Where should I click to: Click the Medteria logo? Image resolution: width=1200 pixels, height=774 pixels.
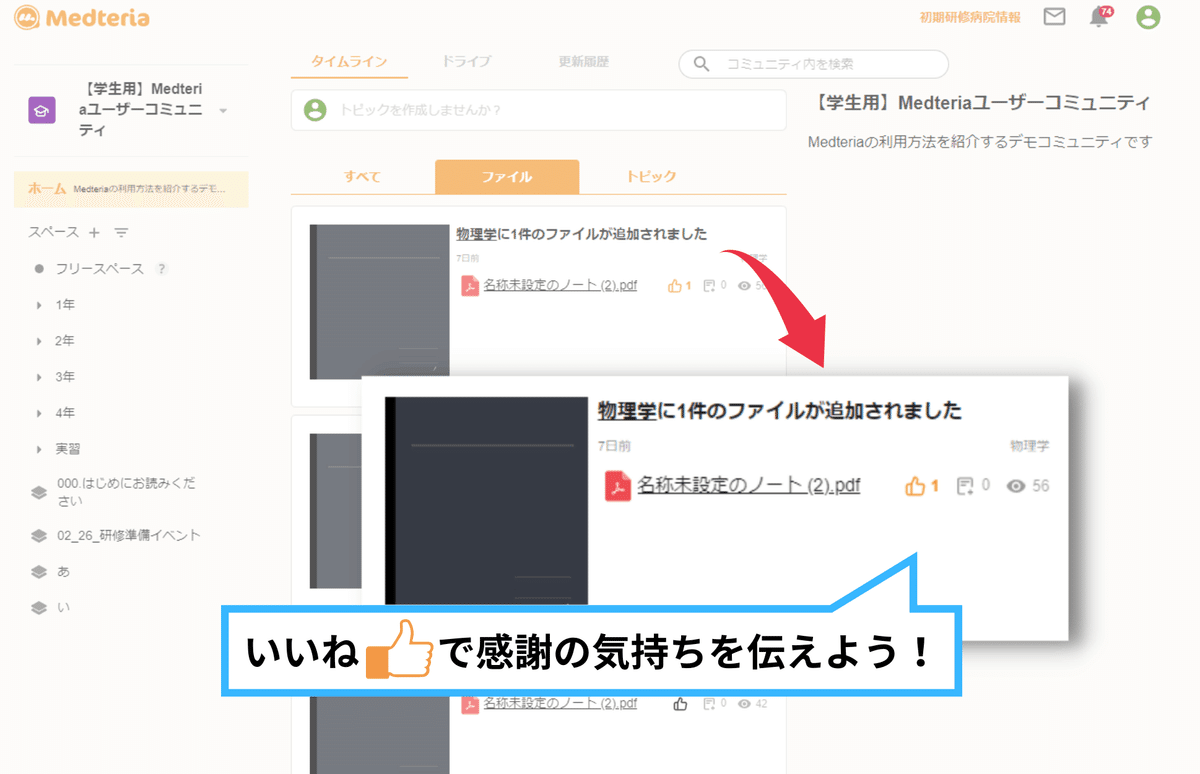[x=83, y=18]
